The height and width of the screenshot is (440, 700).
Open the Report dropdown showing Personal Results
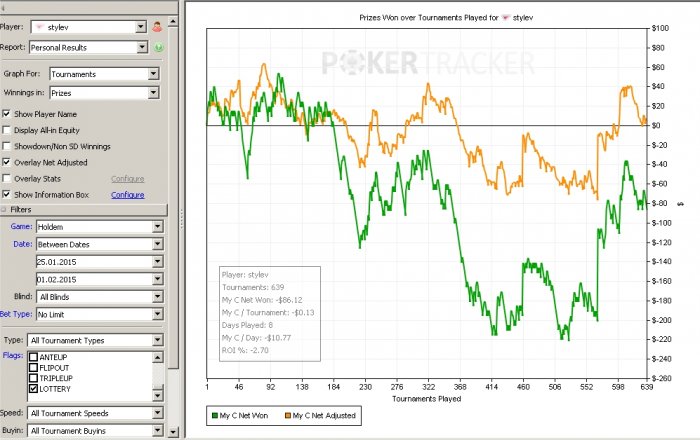coord(88,47)
